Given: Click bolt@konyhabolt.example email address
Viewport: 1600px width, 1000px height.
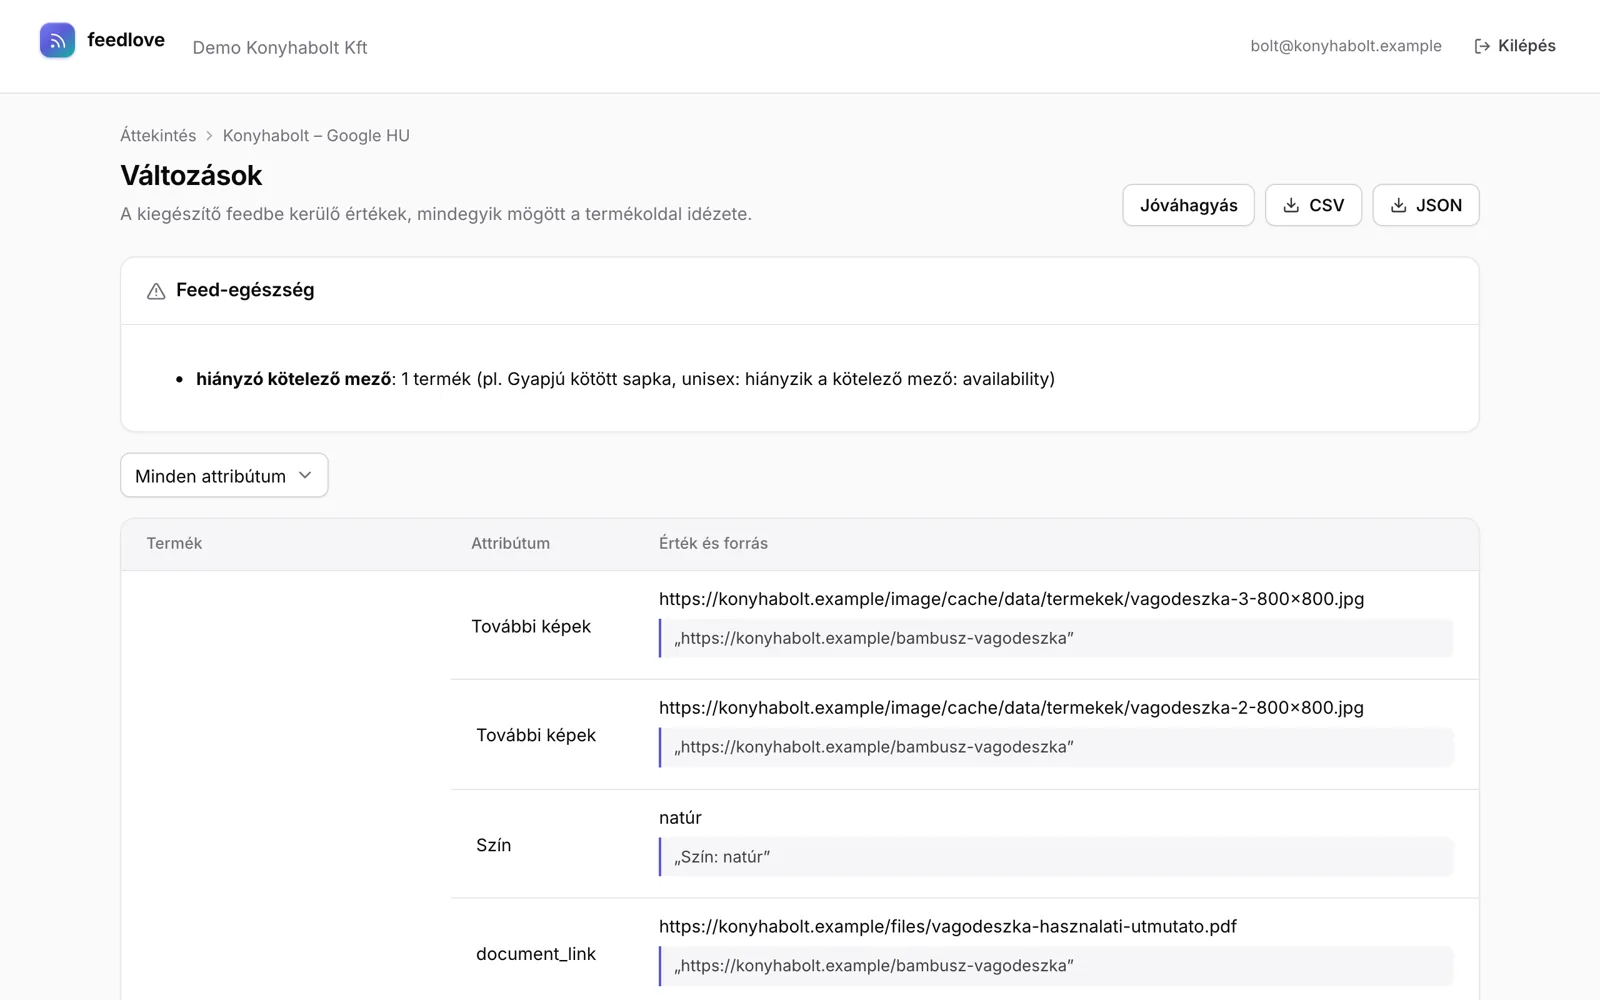Looking at the screenshot, I should coord(1346,46).
